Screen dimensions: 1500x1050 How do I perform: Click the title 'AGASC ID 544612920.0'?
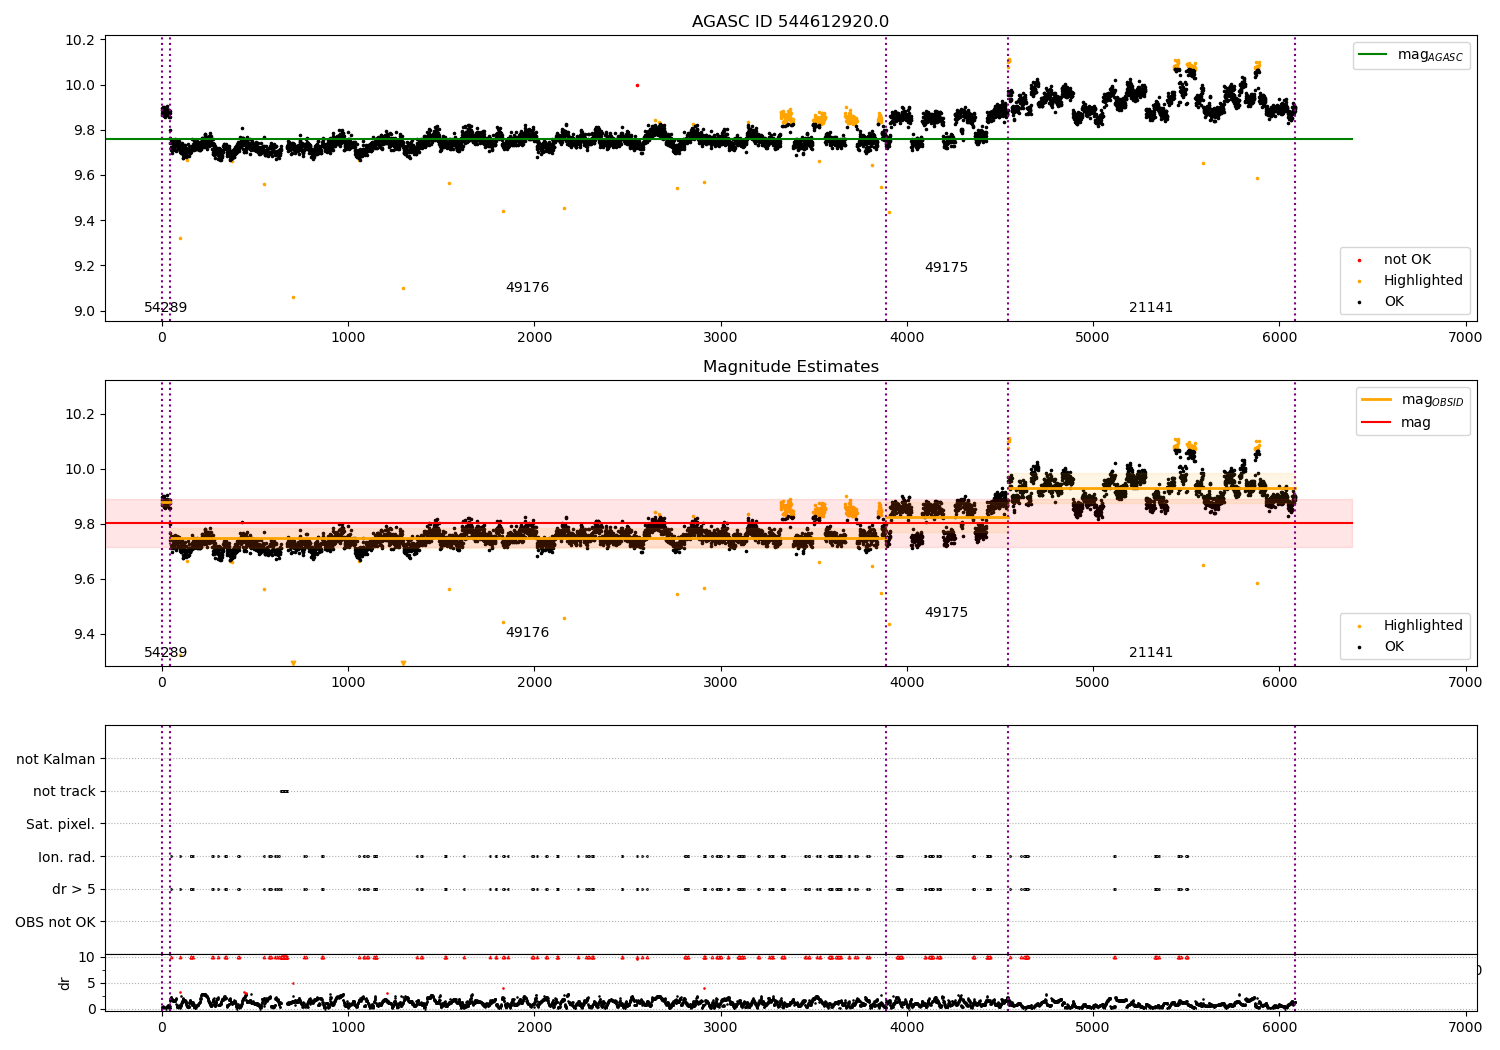[790, 22]
